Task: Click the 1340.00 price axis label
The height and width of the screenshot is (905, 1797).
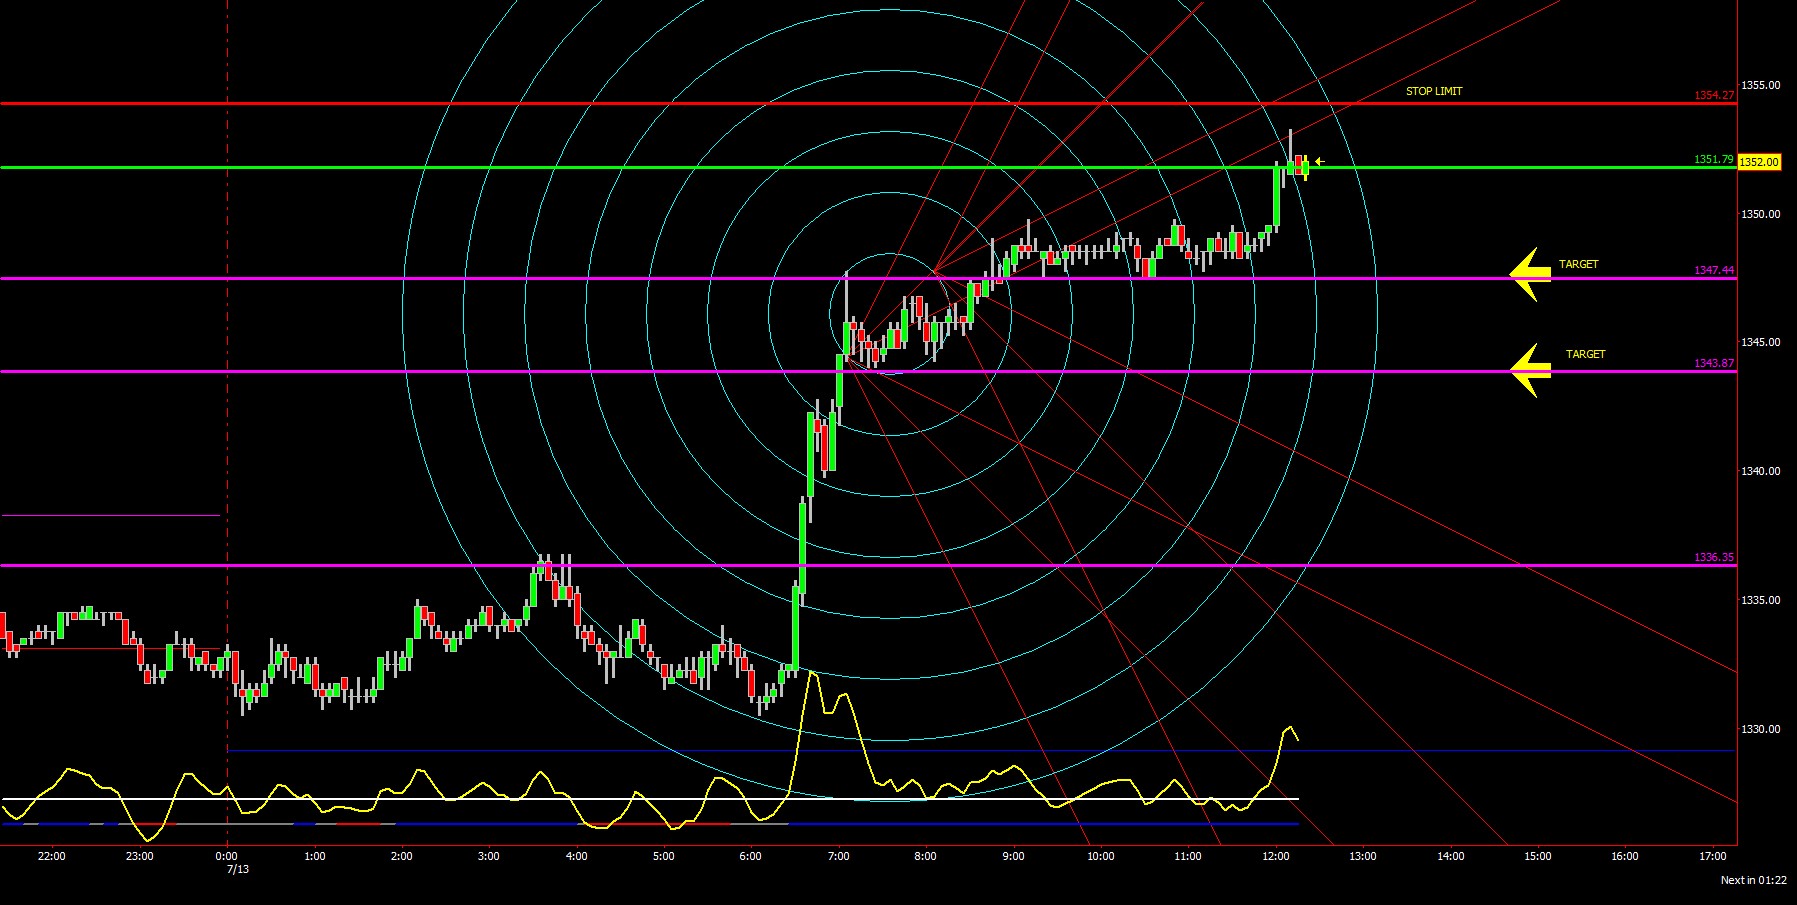Action: [1760, 471]
